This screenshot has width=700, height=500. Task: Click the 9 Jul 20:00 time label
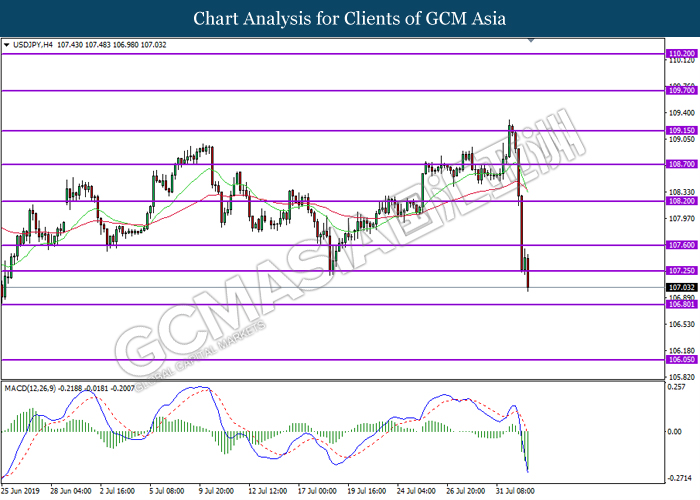(x=217, y=491)
